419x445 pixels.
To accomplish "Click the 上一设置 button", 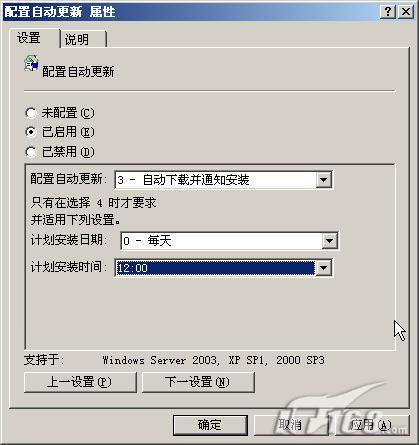I will [x=80, y=382].
